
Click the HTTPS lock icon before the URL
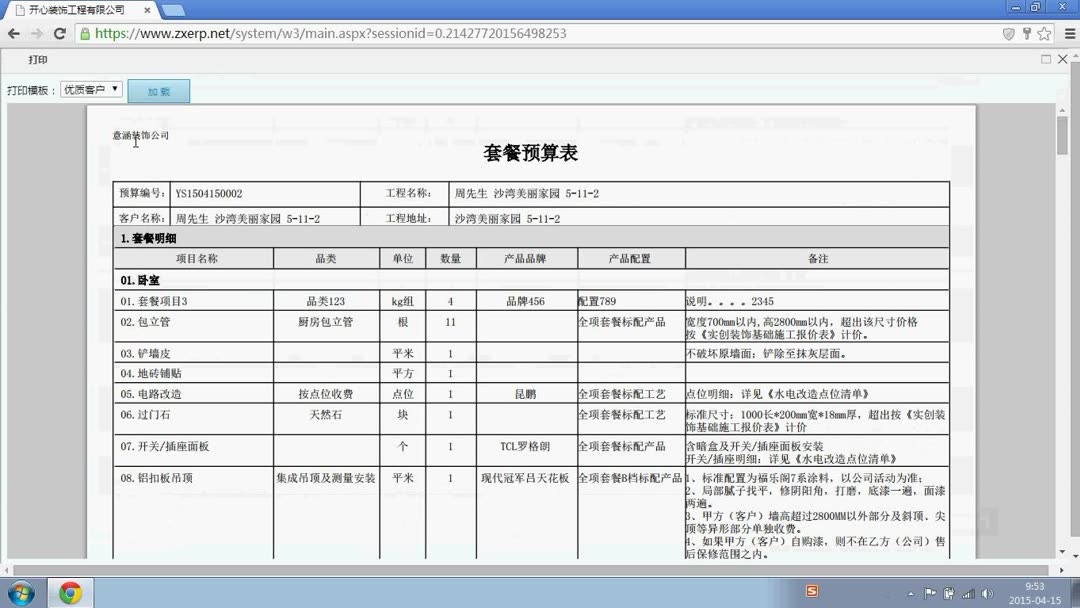click(85, 33)
